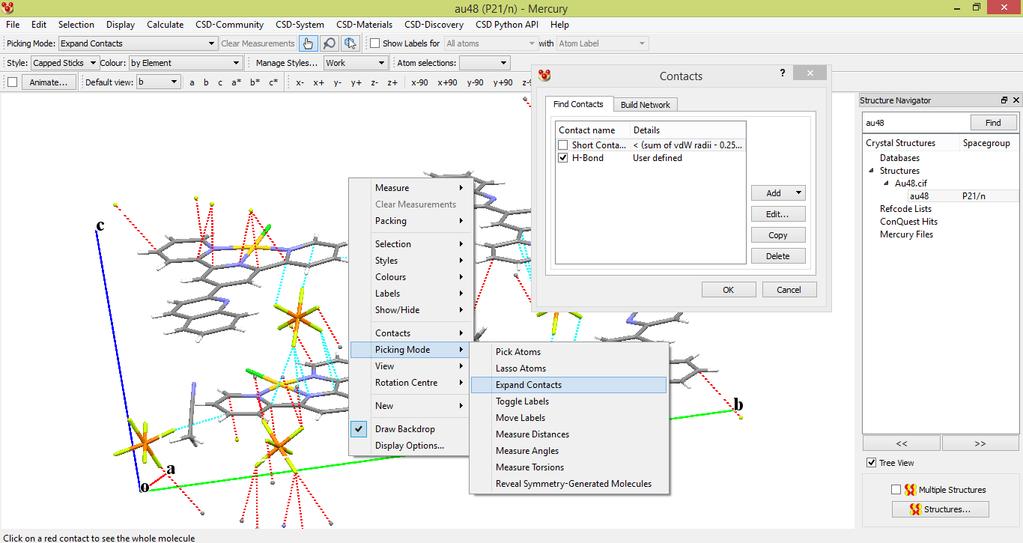Open the Calculate menu
Screen dimensions: 1023x543
tap(165, 25)
